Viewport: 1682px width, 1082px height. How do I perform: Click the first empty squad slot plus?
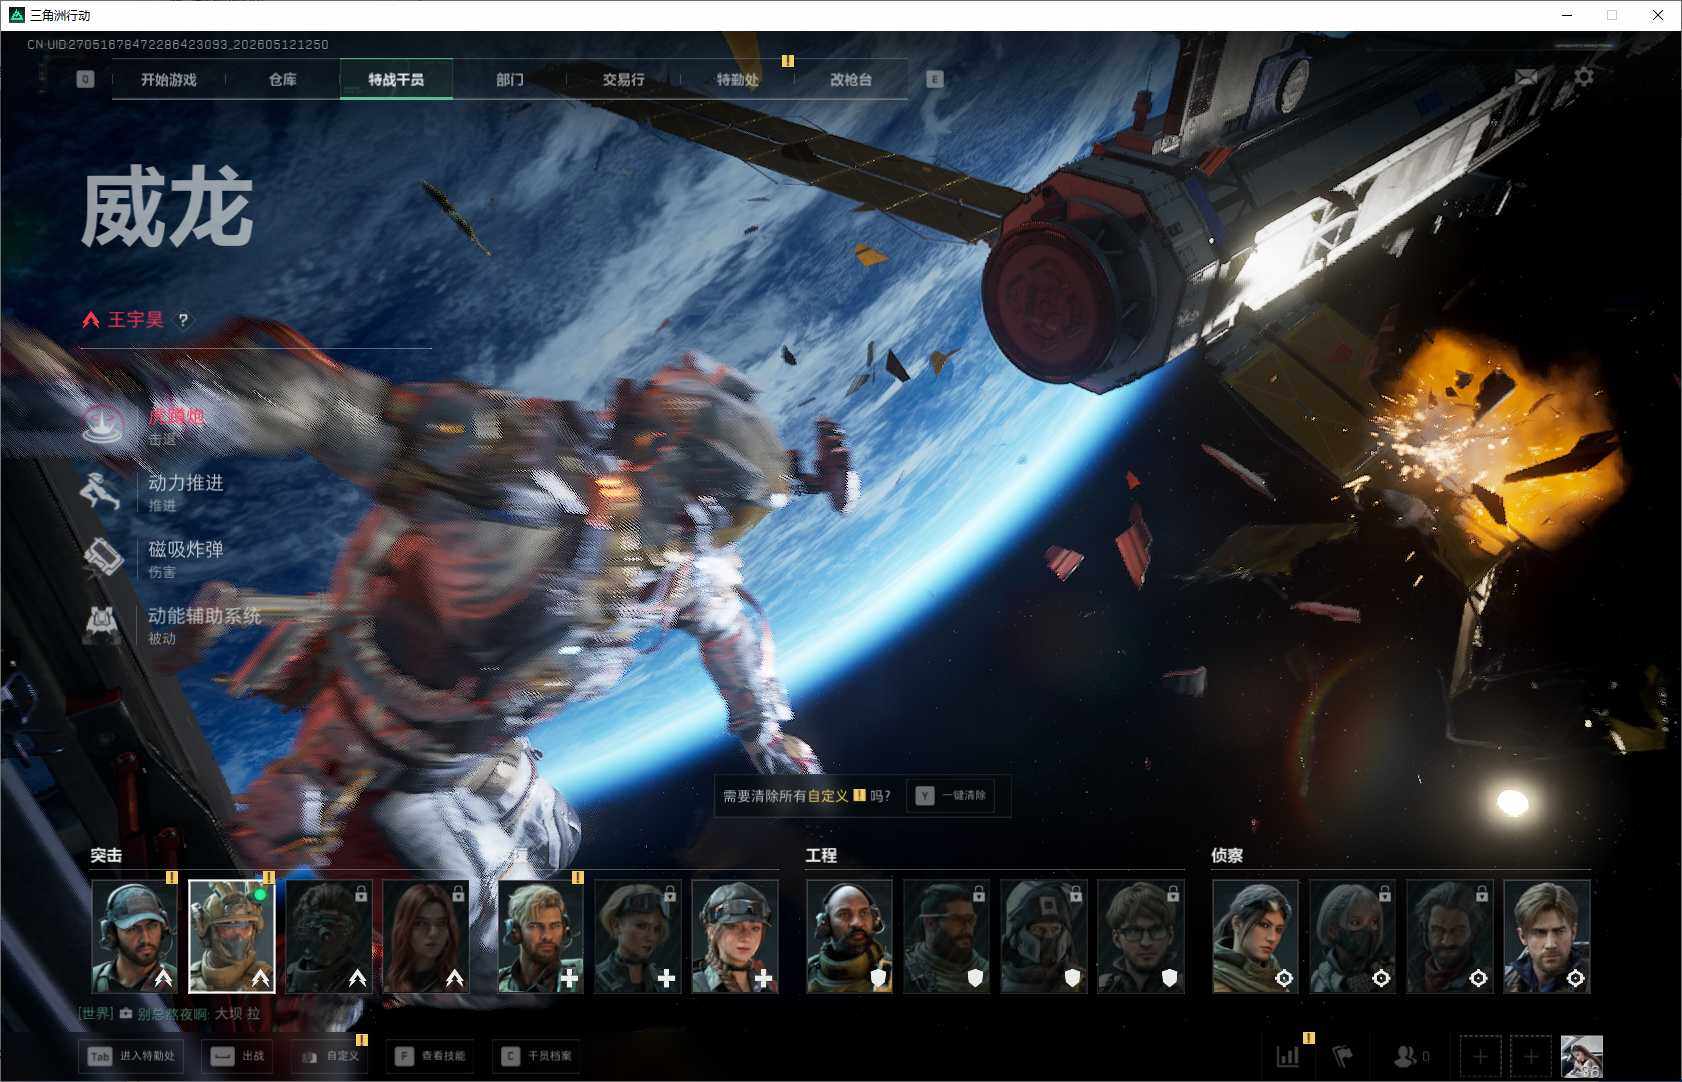(1481, 1056)
